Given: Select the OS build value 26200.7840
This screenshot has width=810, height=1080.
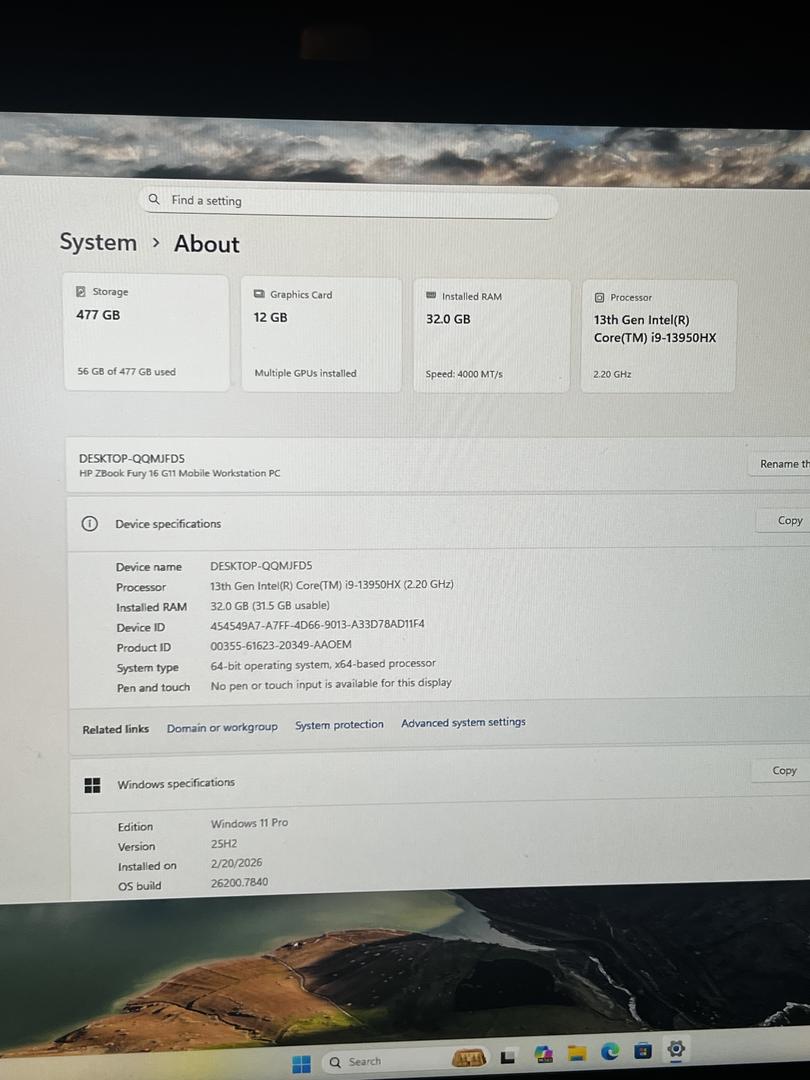Looking at the screenshot, I should pos(240,882).
